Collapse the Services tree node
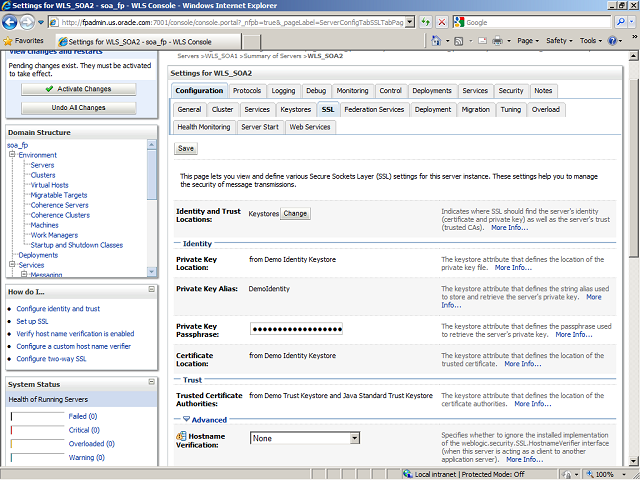The image size is (640, 480). (11, 265)
